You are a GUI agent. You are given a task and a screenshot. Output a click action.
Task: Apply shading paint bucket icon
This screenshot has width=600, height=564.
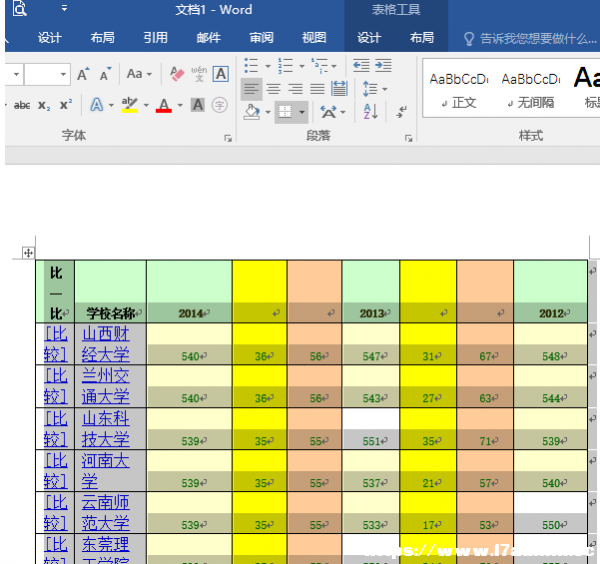point(252,112)
